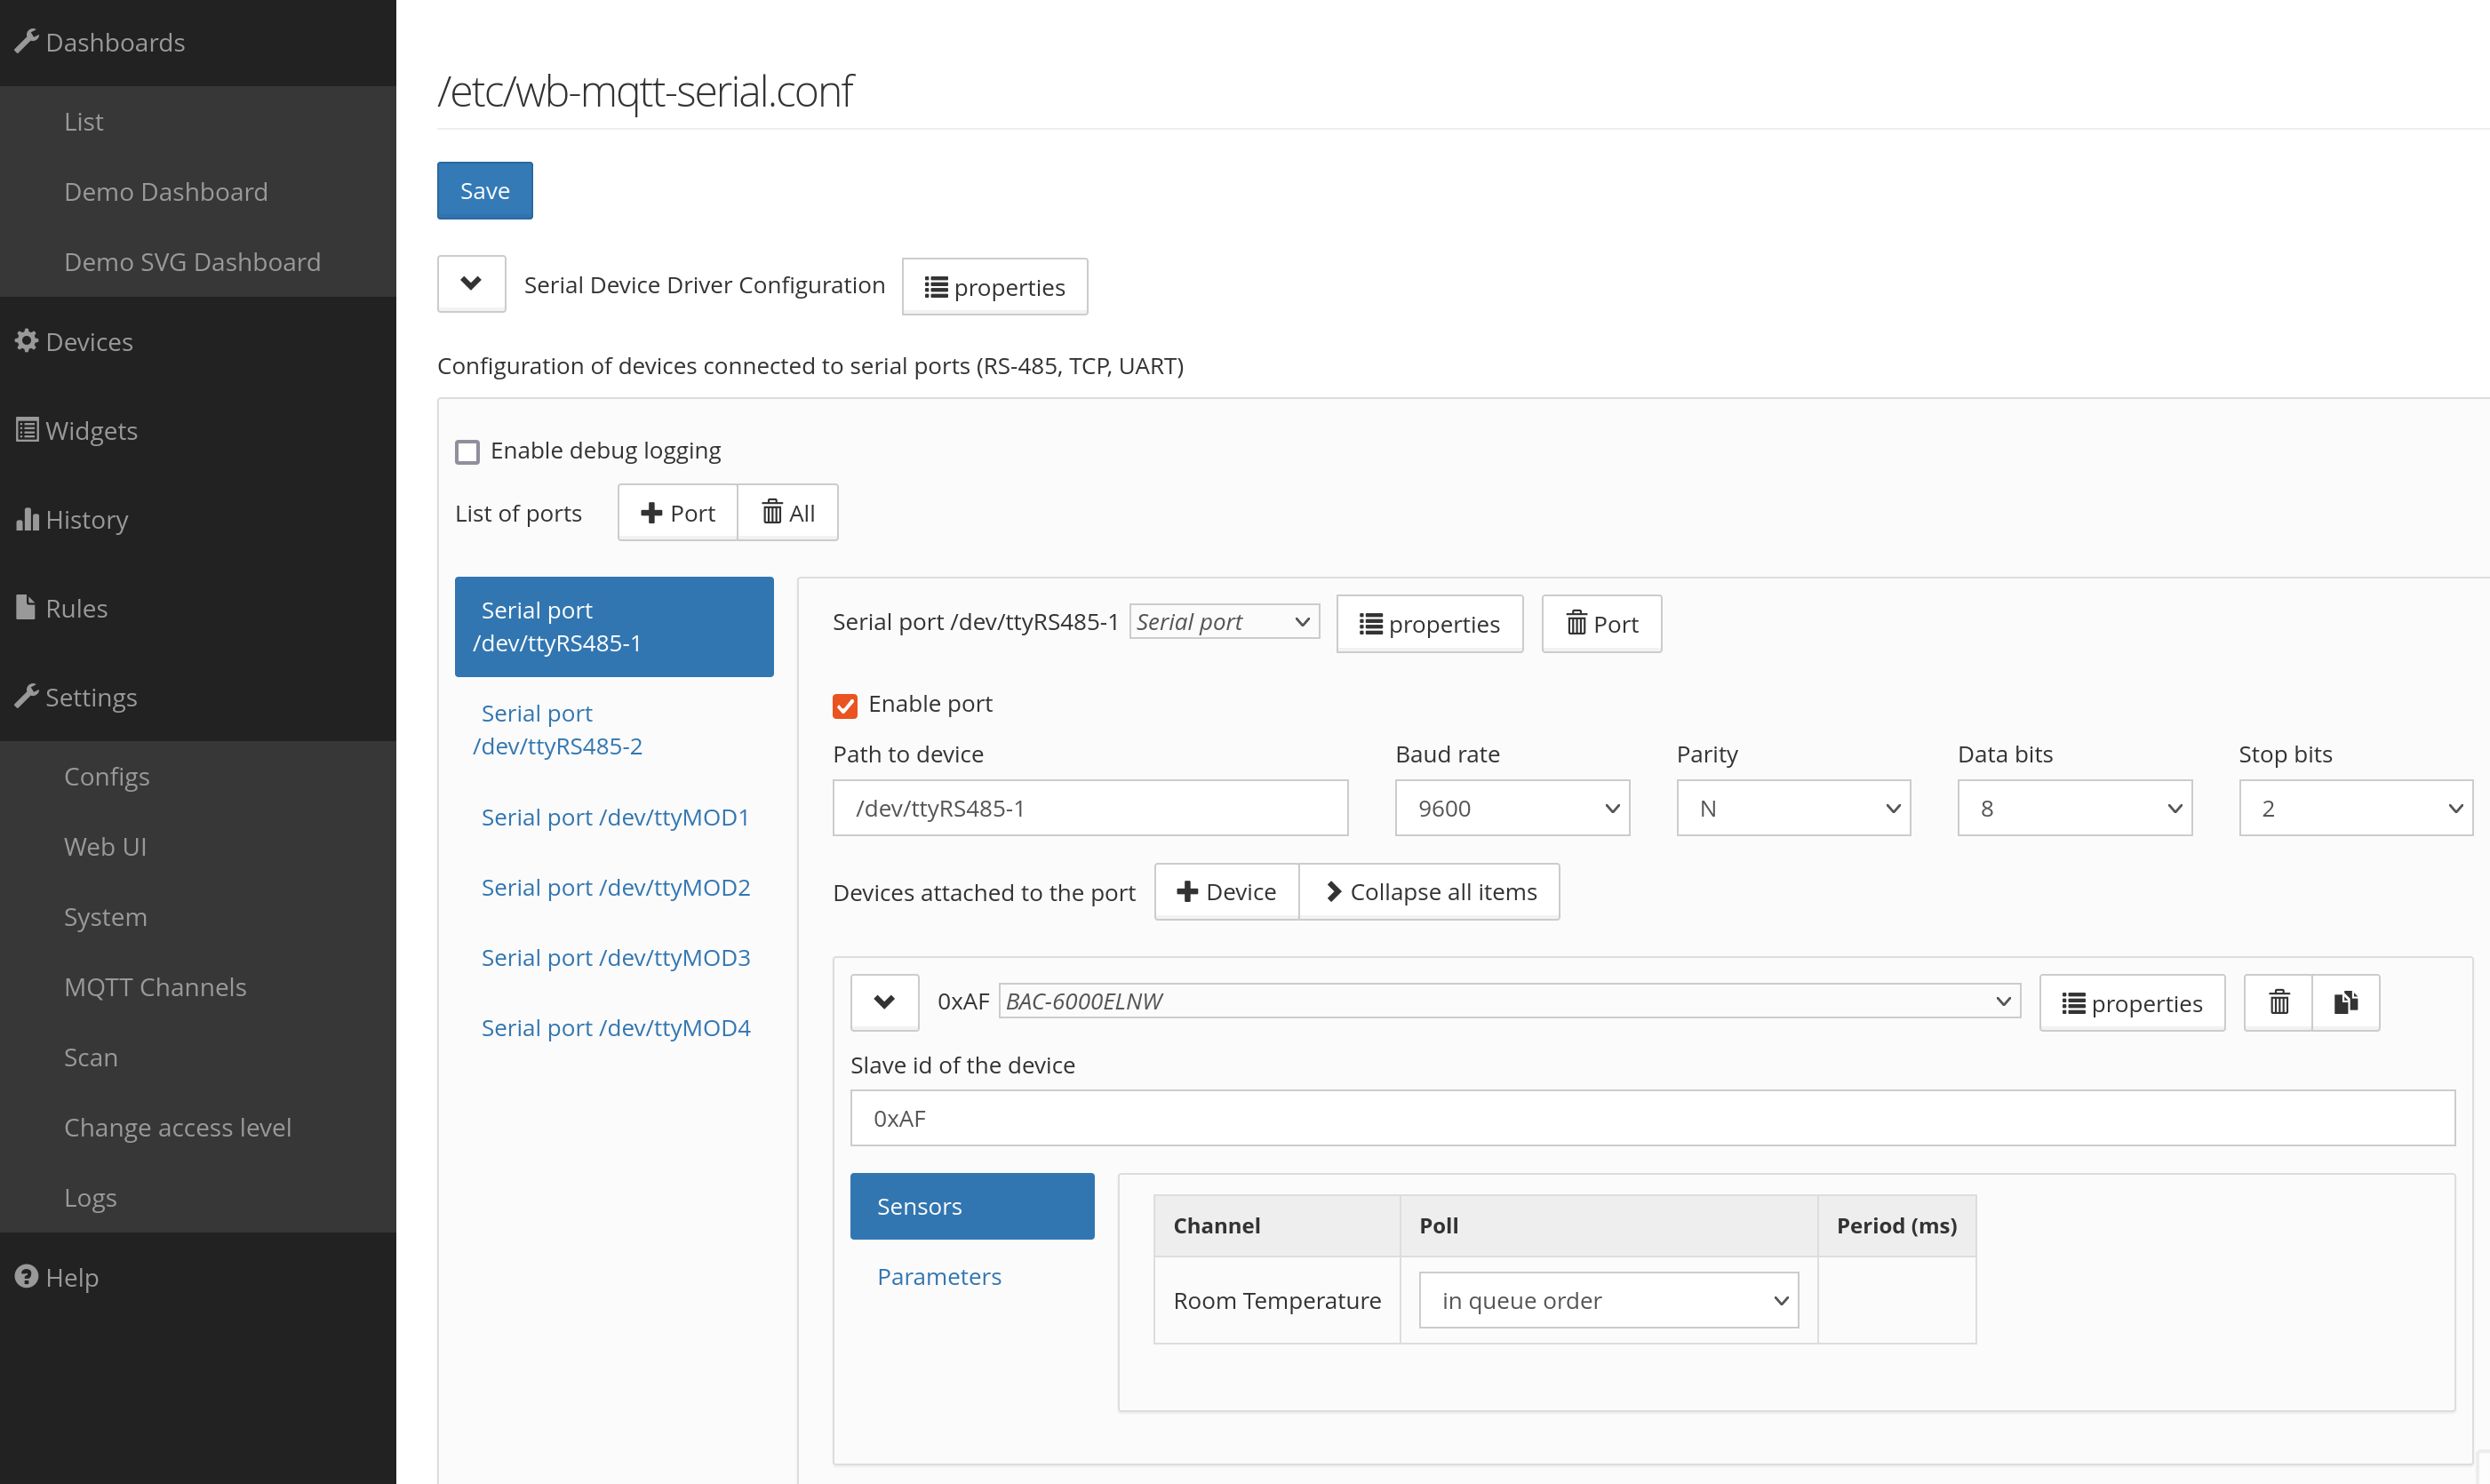Add a new Device to the port
2490x1484 pixels.
[1227, 892]
